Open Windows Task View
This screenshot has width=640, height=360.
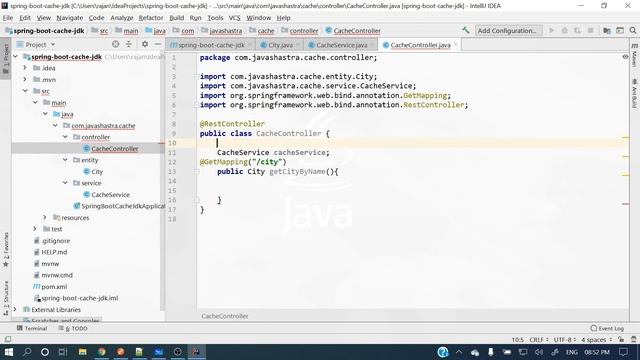click(62, 352)
